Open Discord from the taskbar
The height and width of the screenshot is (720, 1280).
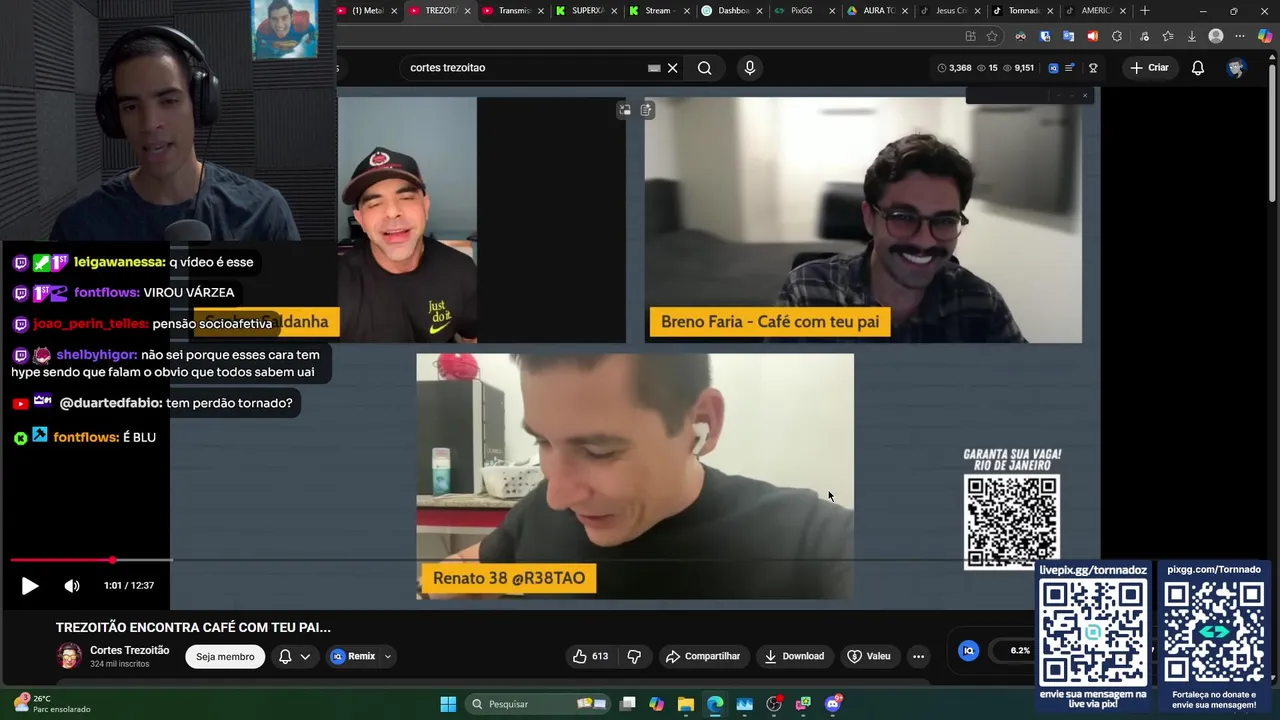click(x=833, y=704)
